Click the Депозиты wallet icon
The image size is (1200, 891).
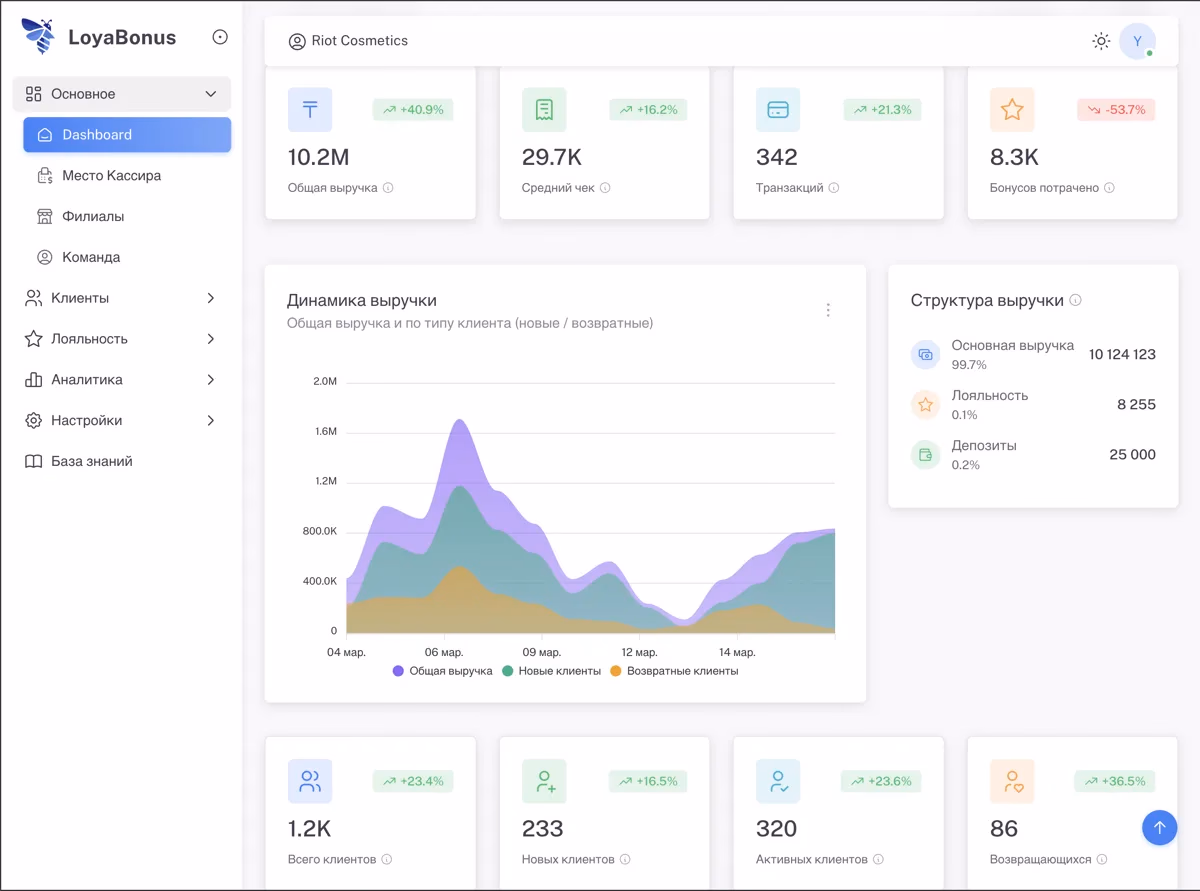926,454
